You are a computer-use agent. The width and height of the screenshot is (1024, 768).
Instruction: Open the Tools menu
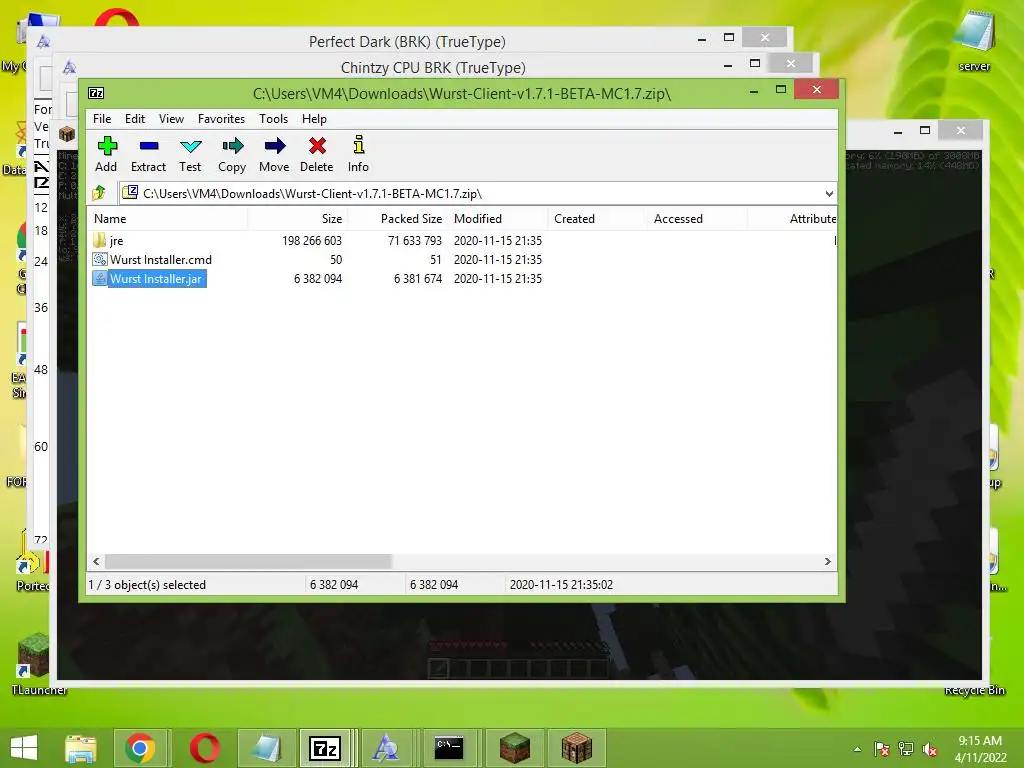tap(273, 119)
